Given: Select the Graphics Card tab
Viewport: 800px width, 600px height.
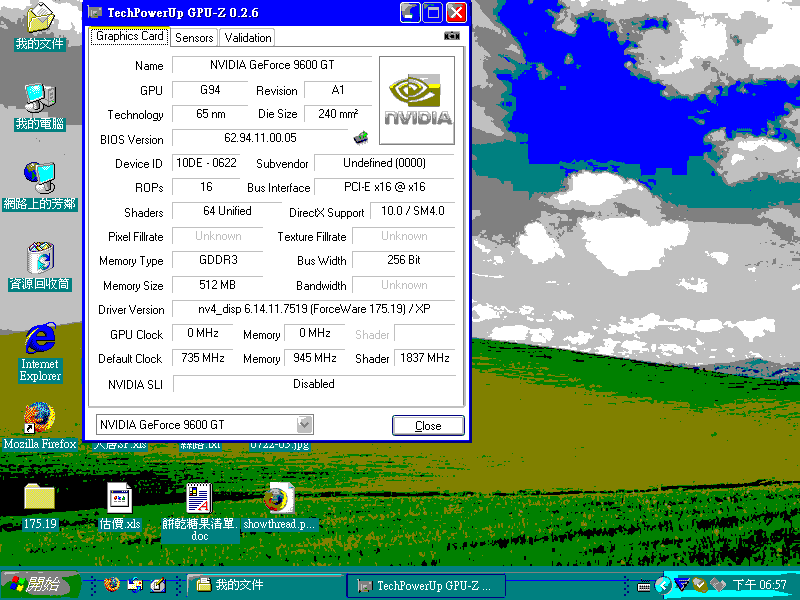Looking at the screenshot, I should [130, 36].
